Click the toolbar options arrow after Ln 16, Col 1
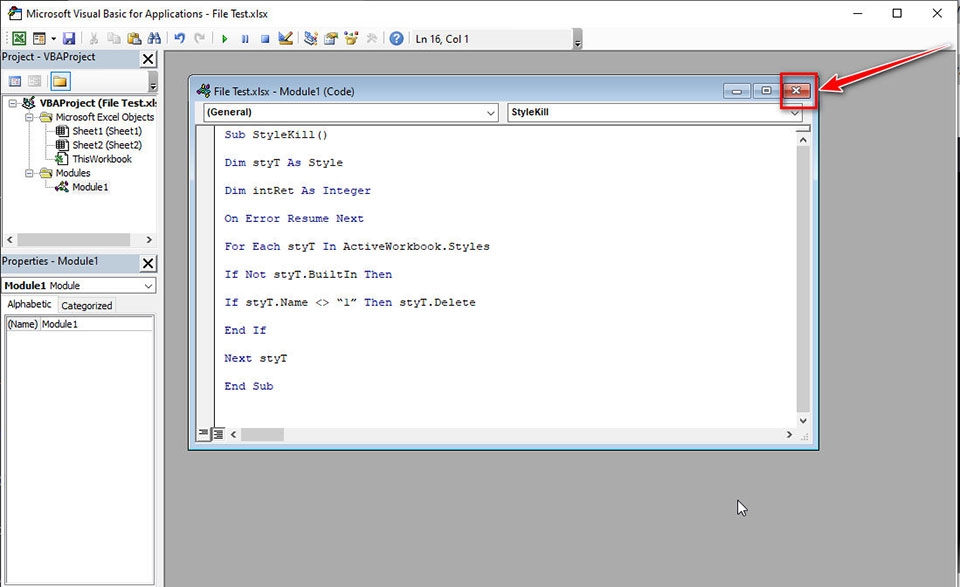This screenshot has width=960, height=587. [578, 40]
